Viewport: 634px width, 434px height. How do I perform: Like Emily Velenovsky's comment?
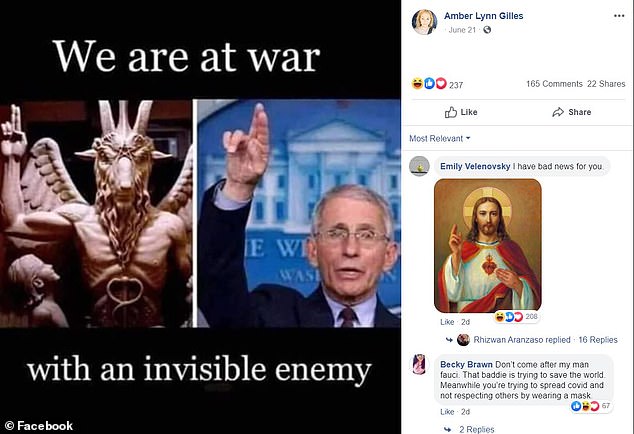[x=447, y=322]
